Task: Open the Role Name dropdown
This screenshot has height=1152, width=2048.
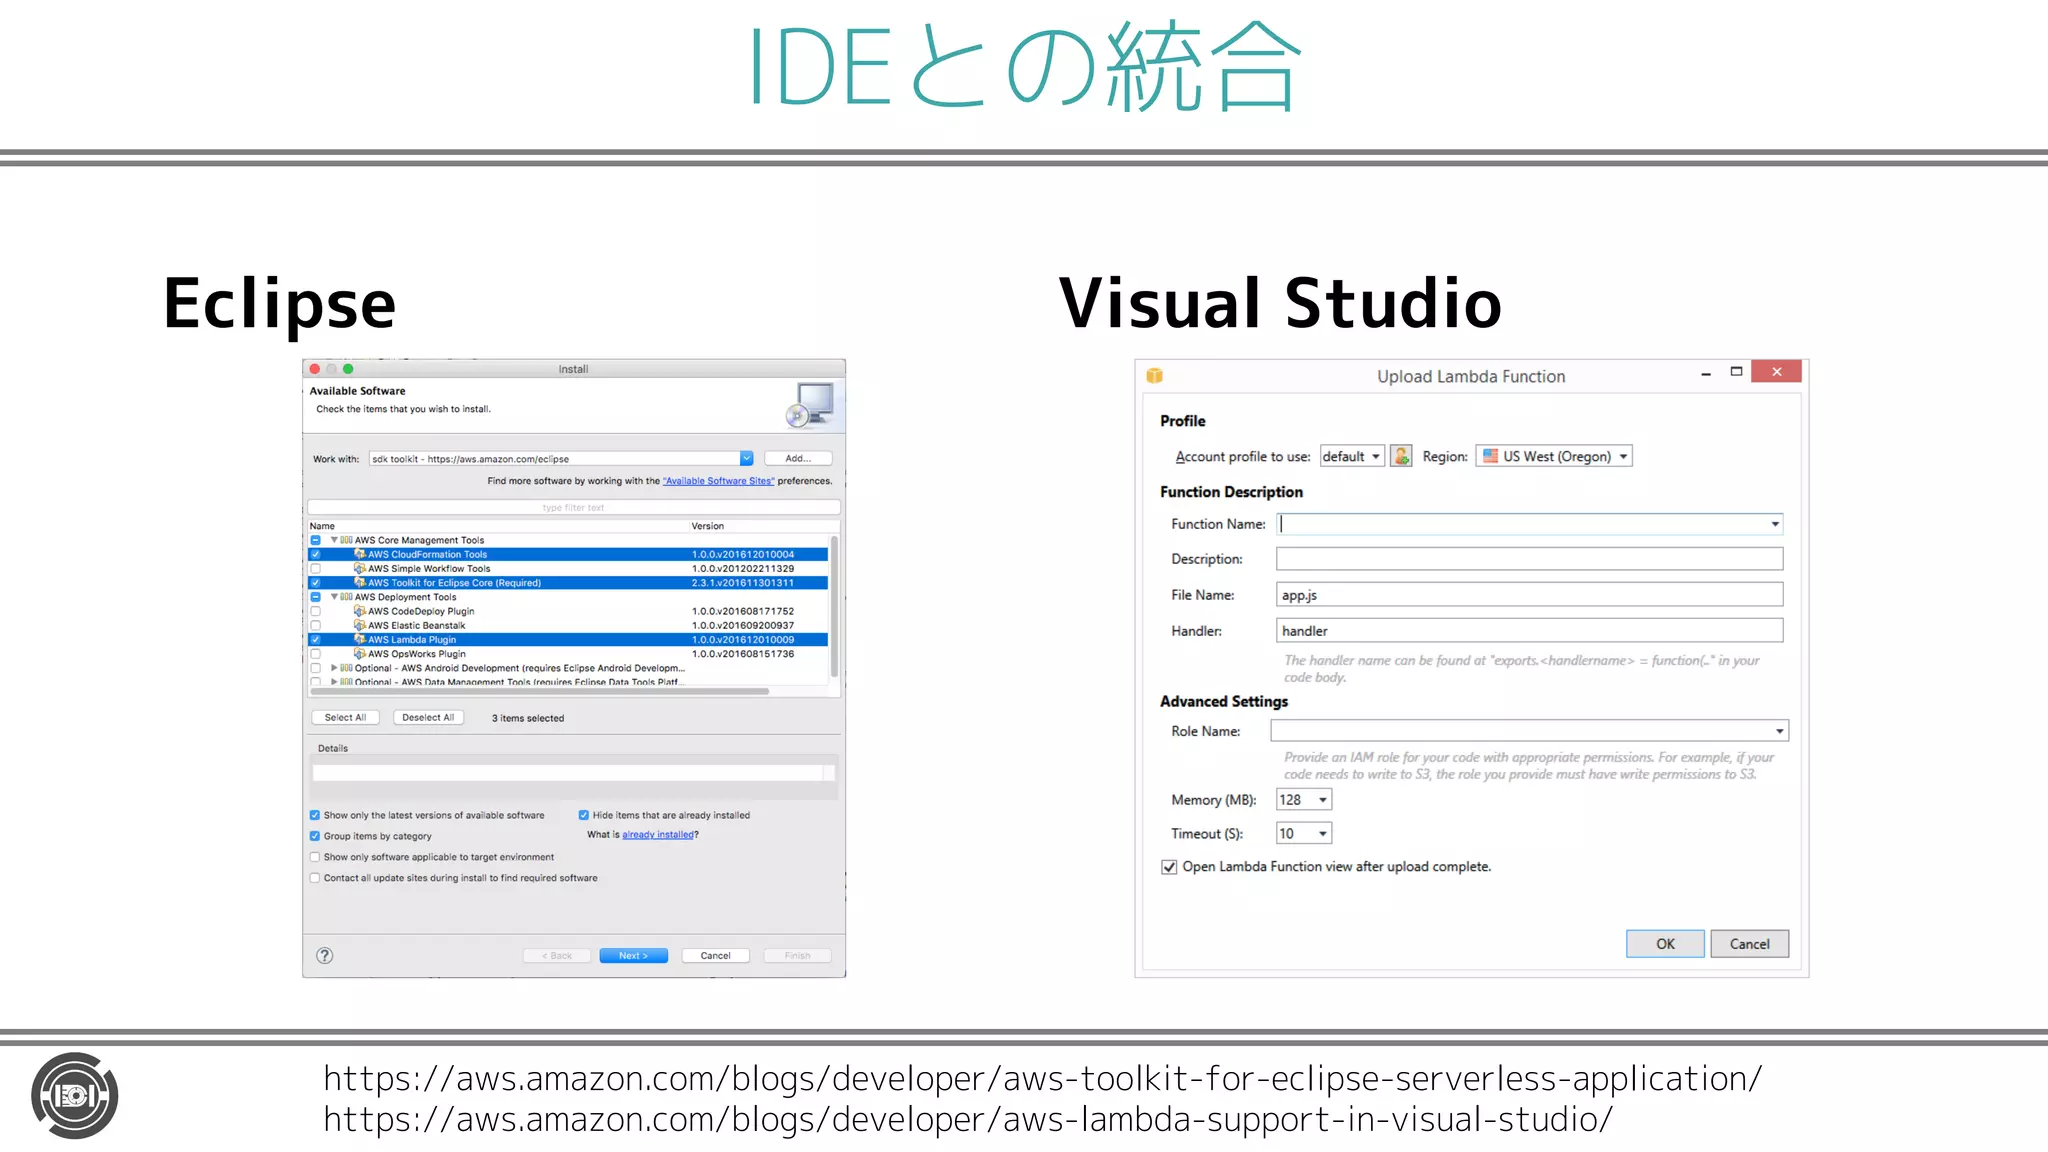Action: pos(1529,731)
